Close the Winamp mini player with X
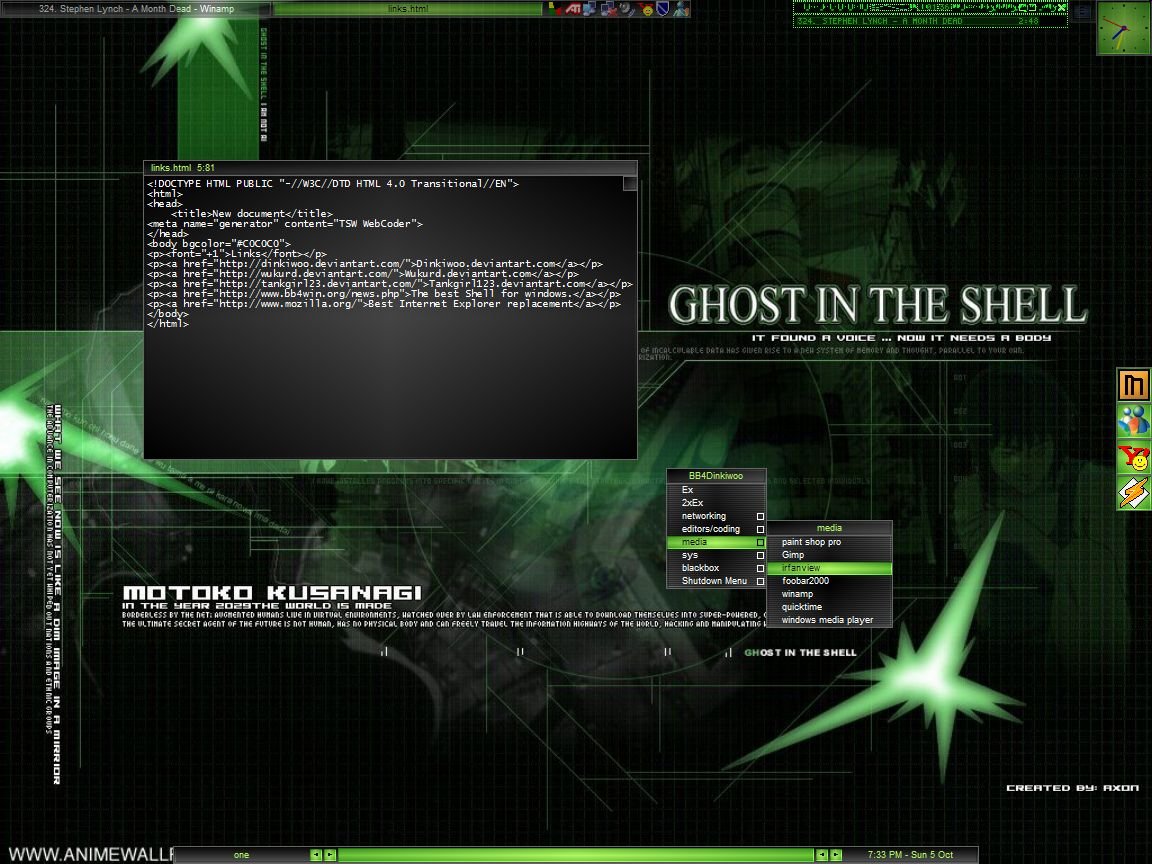 (x=1062, y=7)
